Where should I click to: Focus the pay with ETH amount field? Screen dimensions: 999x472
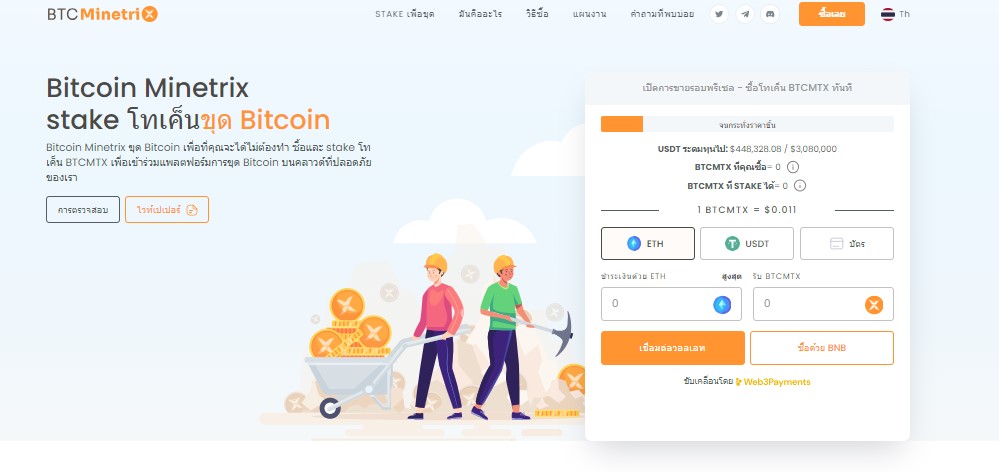pyautogui.click(x=672, y=304)
